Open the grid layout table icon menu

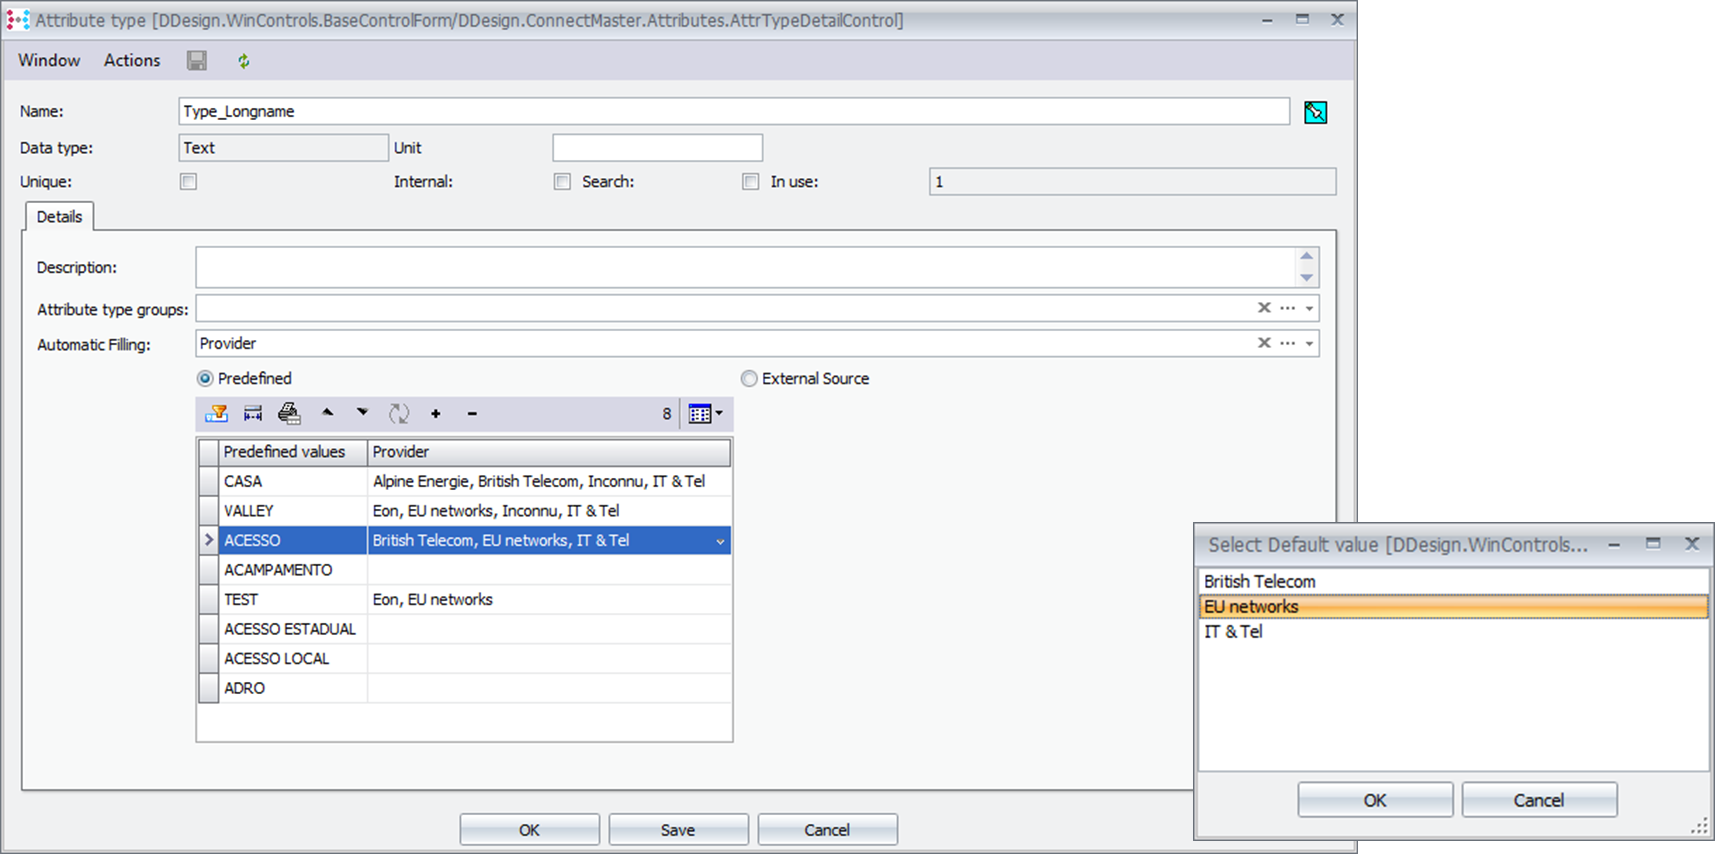pos(705,414)
